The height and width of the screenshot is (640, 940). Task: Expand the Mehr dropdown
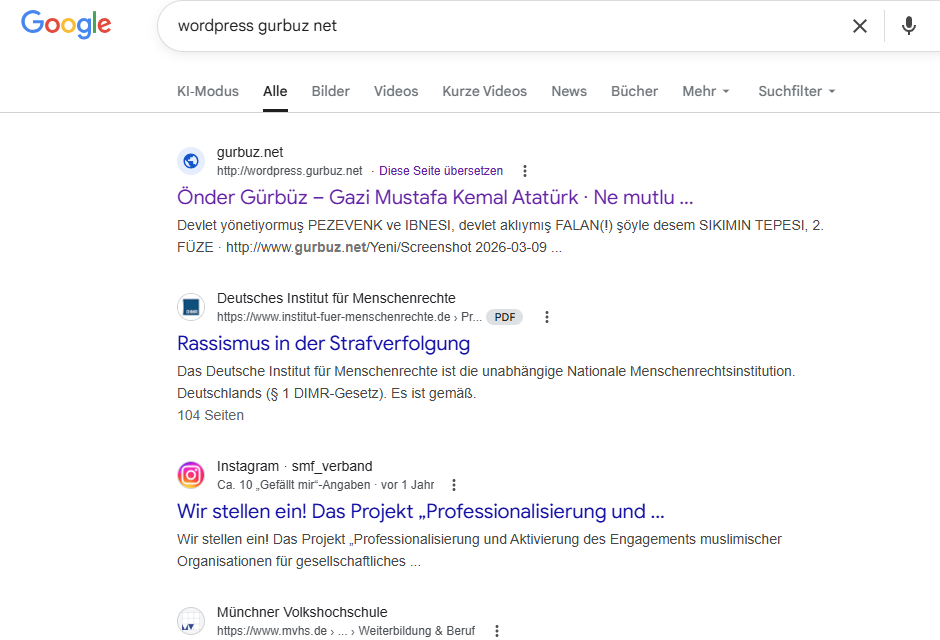click(x=706, y=91)
